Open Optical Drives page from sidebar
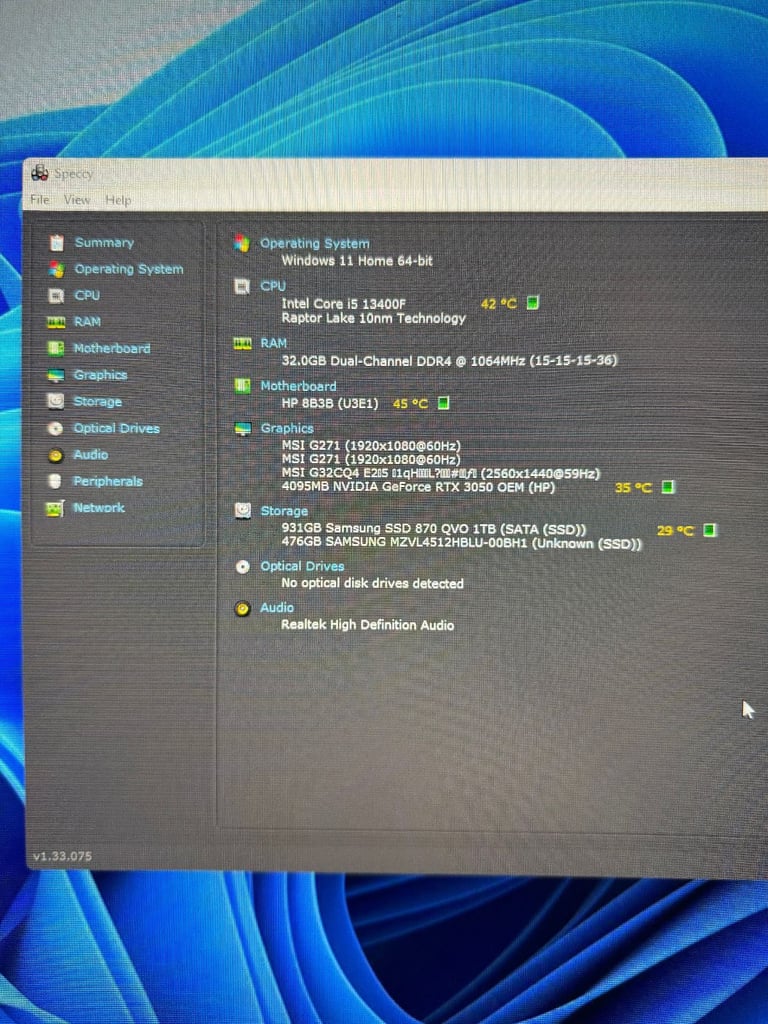Viewport: 768px width, 1024px height. (116, 428)
